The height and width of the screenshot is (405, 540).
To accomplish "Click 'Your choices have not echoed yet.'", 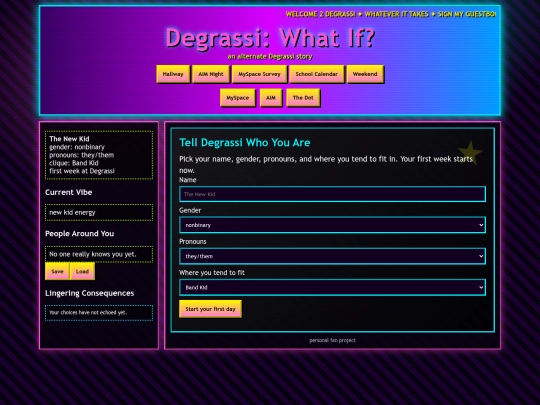I will click(88, 313).
